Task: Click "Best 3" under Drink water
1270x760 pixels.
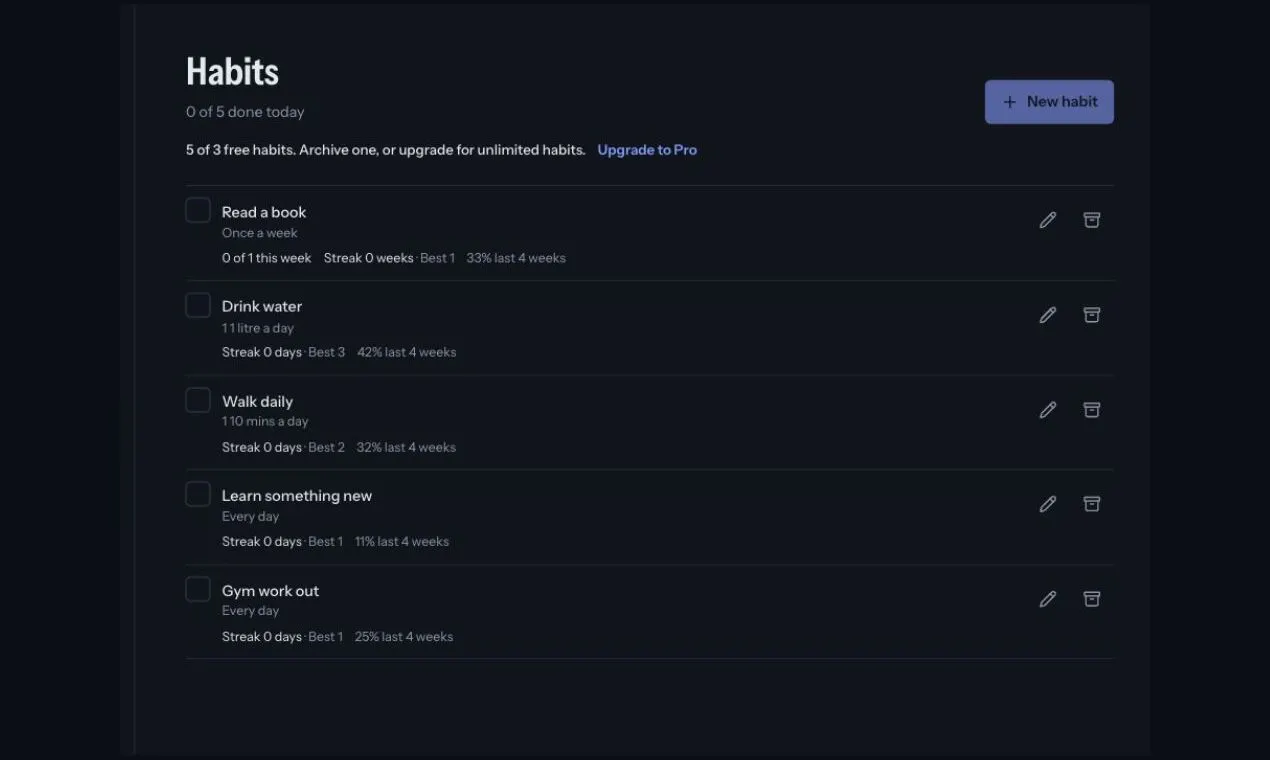Action: click(x=326, y=352)
